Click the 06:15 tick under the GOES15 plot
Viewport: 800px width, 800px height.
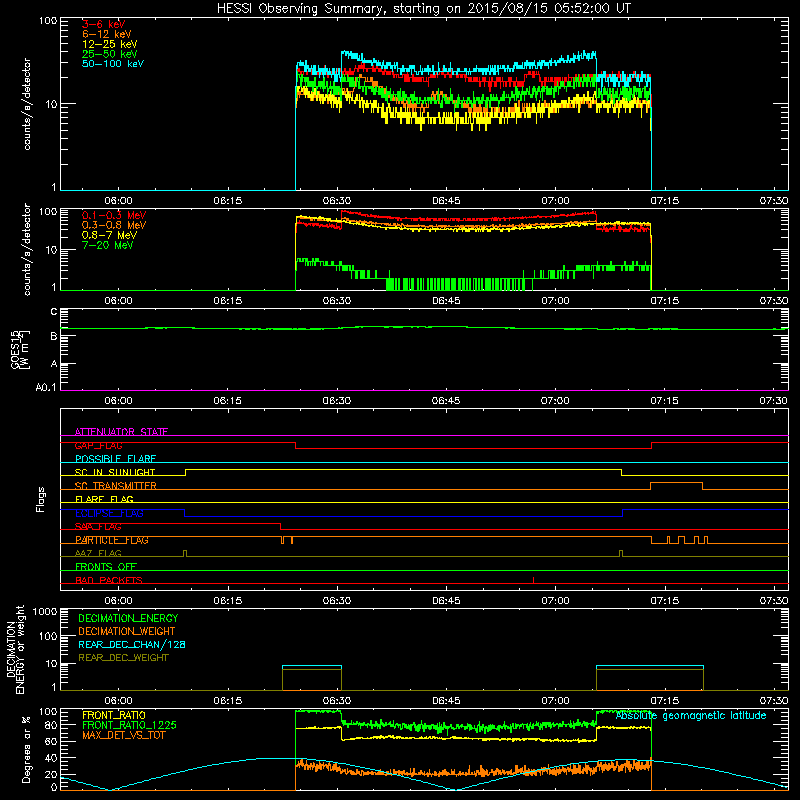(228, 401)
